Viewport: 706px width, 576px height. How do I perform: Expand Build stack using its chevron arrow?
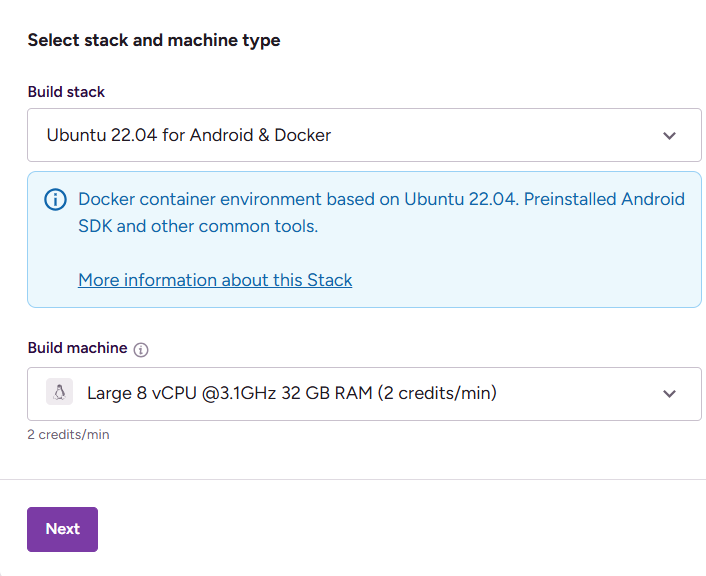coord(669,135)
